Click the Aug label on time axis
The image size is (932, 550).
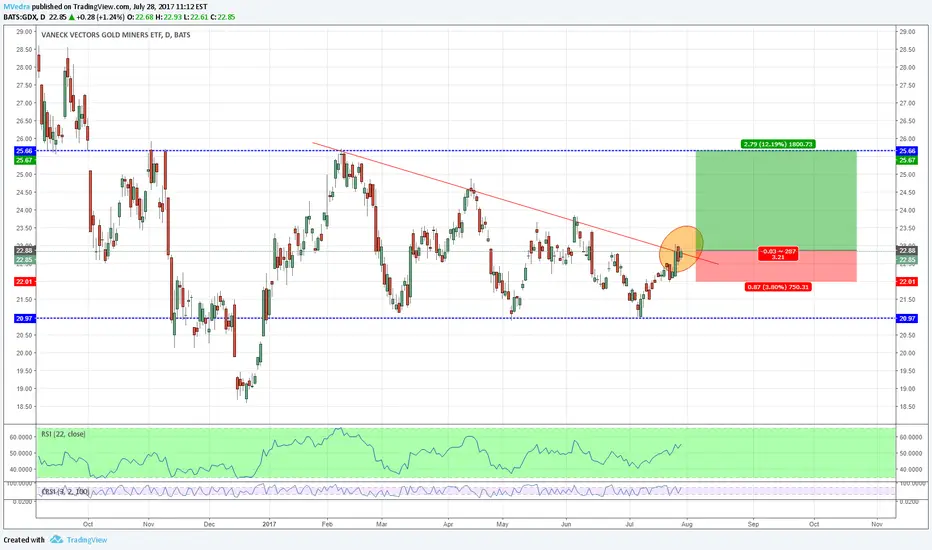[x=687, y=524]
